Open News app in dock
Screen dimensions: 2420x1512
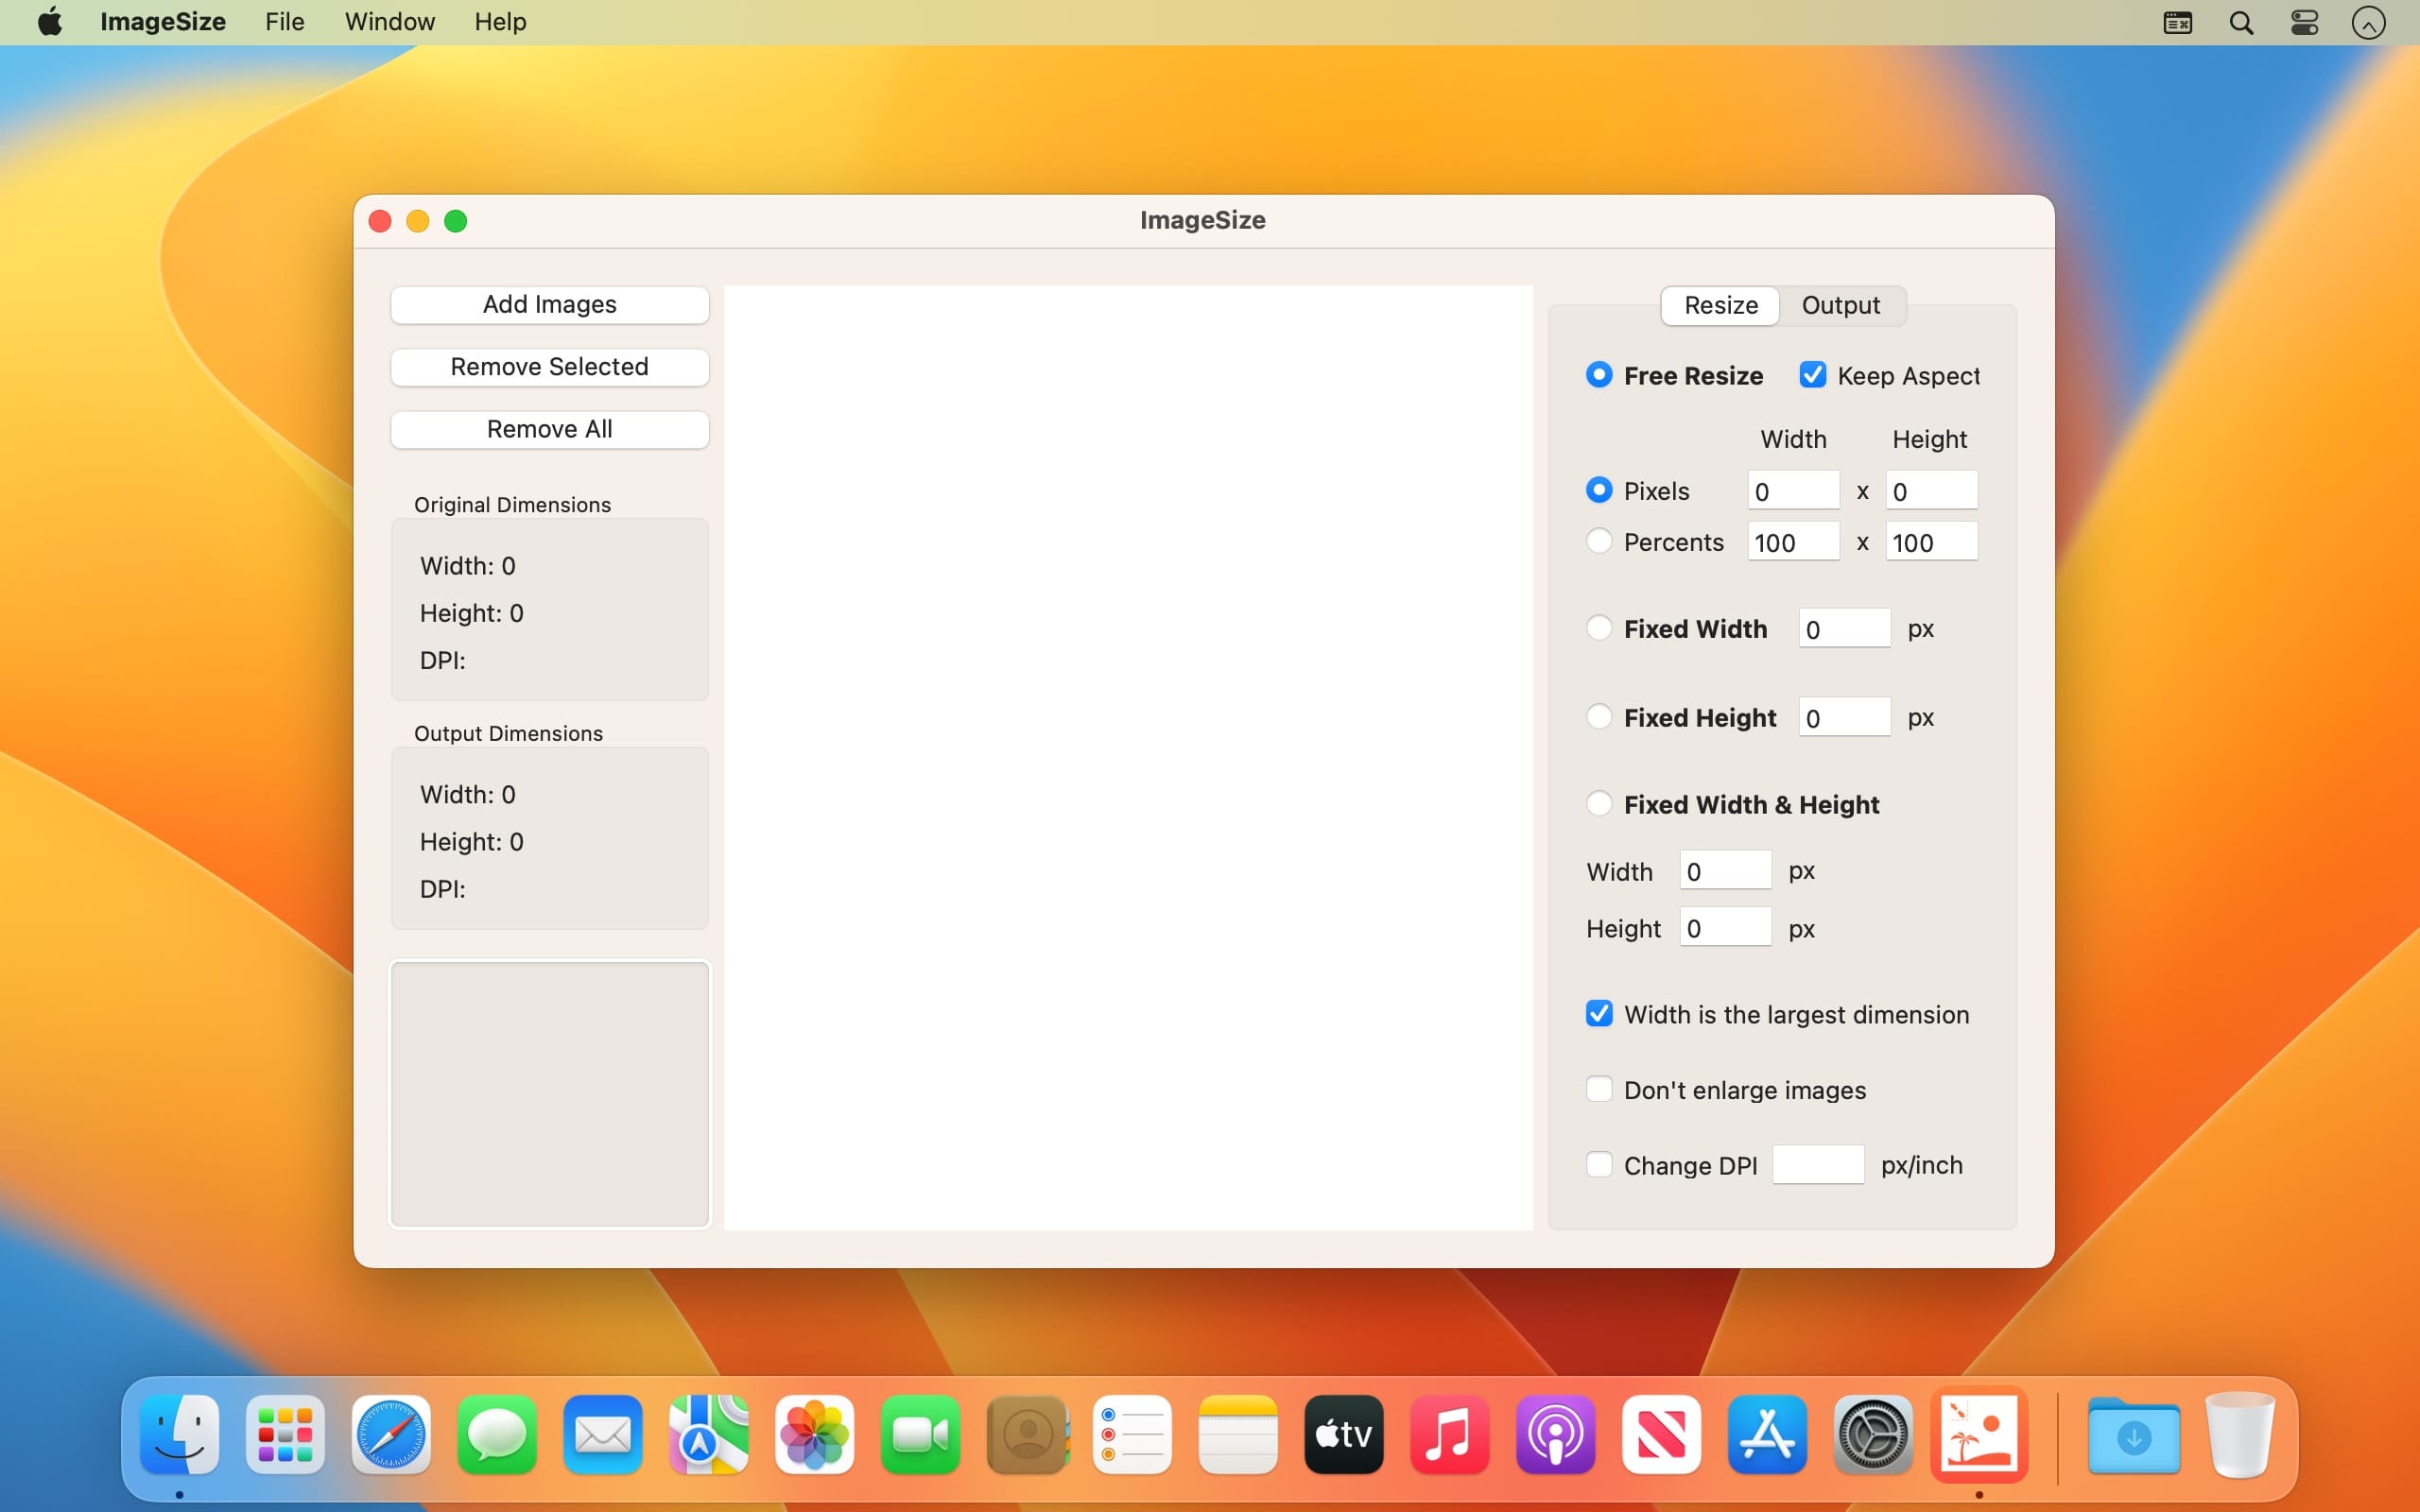tap(1662, 1434)
